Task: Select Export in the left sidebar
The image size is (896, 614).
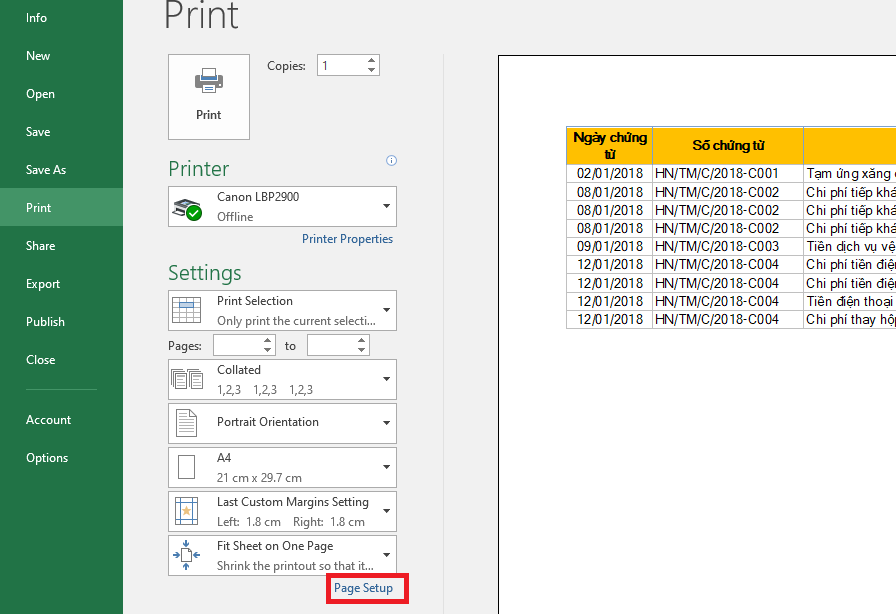Action: coord(43,284)
